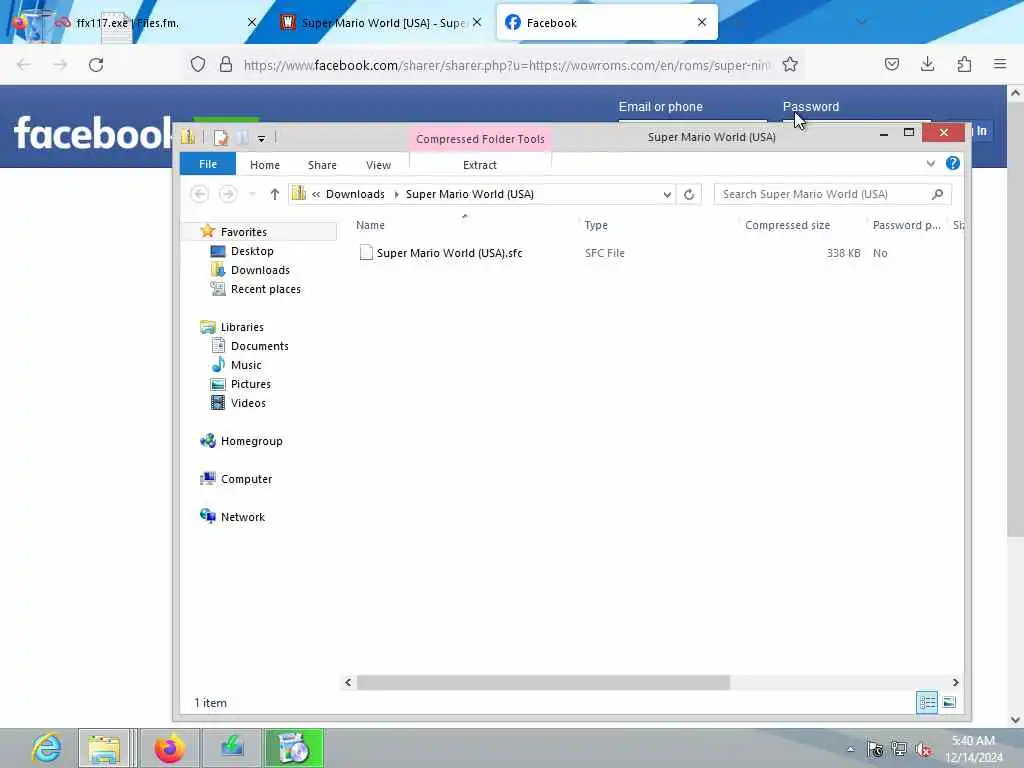Image resolution: width=1024 pixels, height=768 pixels.
Task: Expand hidden breadcrumb path chevrons
Action: [x=315, y=195]
